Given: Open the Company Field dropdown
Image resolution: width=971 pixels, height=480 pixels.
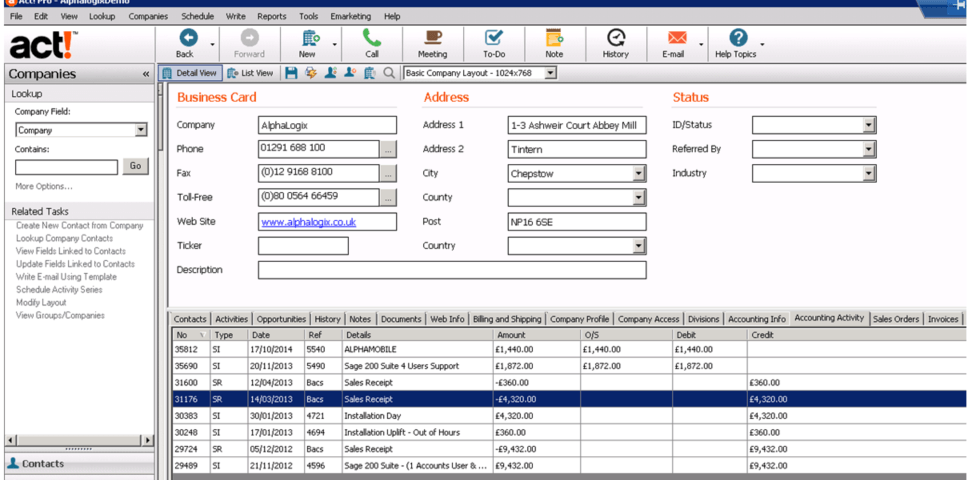Looking at the screenshot, I should click(141, 130).
